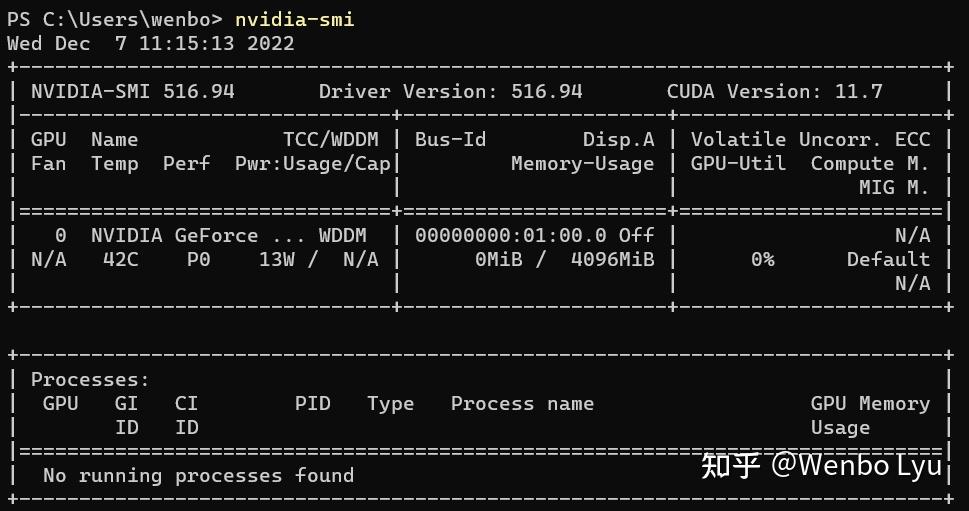969x511 pixels.
Task: Click the Driver Version 516.94 text
Action: tap(450, 91)
